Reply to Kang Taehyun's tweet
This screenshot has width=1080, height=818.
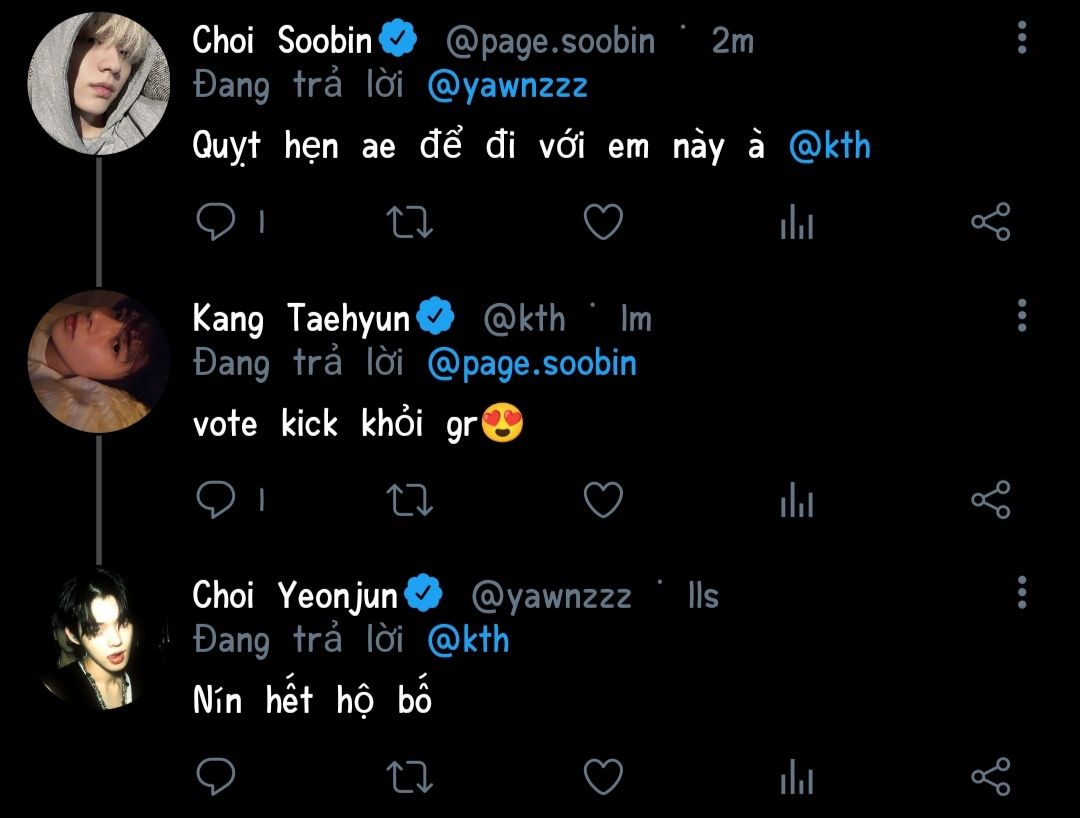click(215, 500)
